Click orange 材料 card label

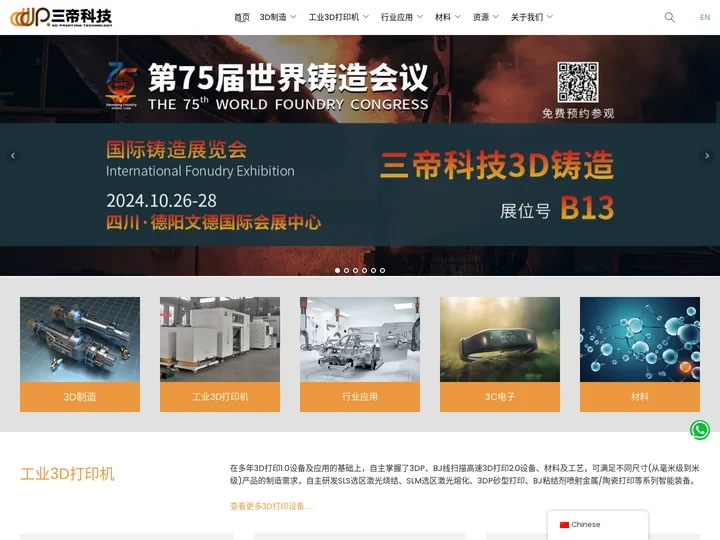tap(640, 397)
